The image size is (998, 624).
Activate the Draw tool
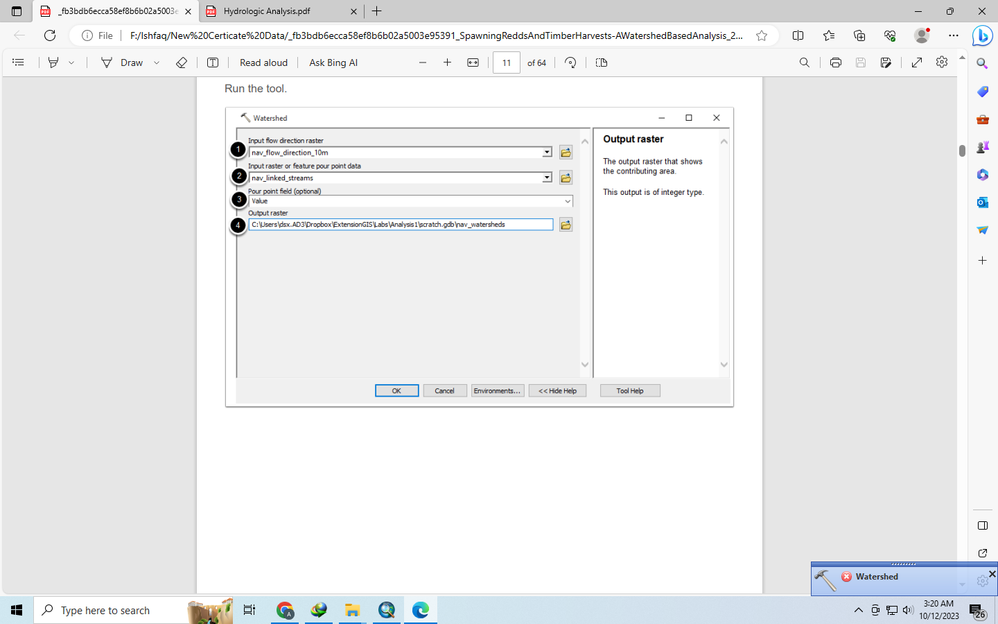[x=122, y=62]
